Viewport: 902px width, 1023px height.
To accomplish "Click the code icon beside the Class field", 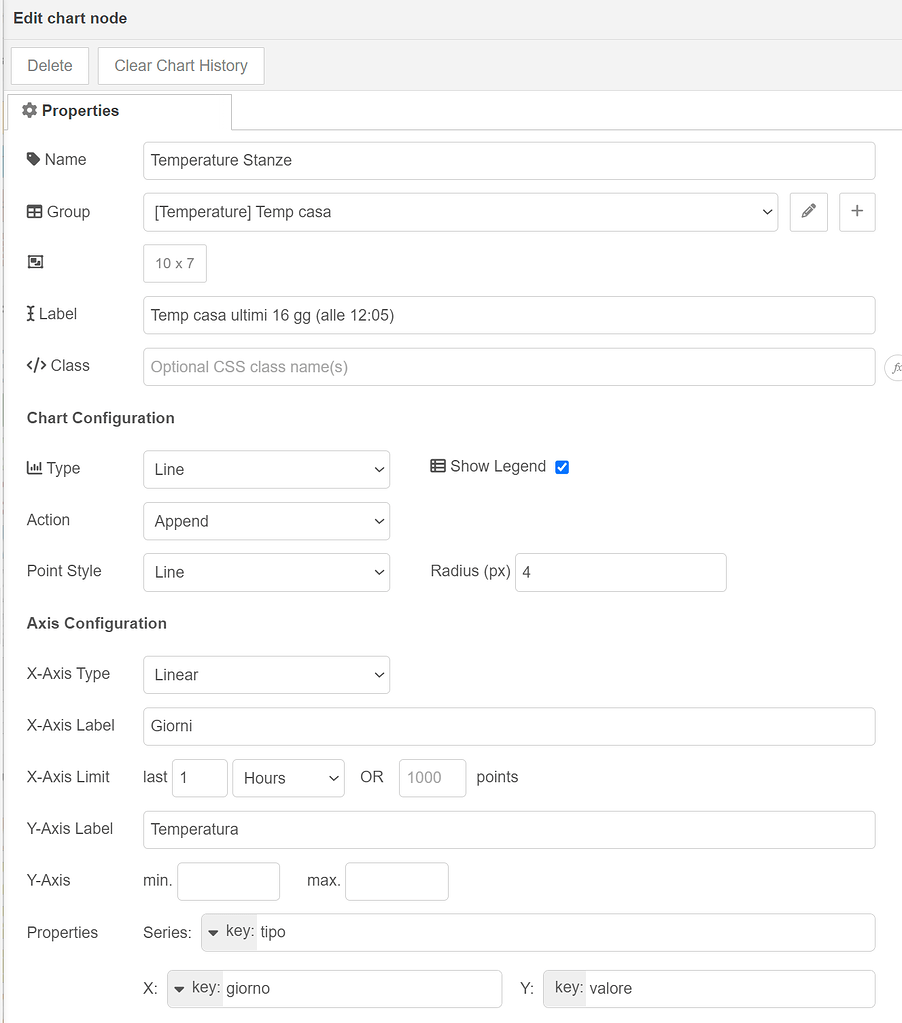I will pyautogui.click(x=37, y=365).
